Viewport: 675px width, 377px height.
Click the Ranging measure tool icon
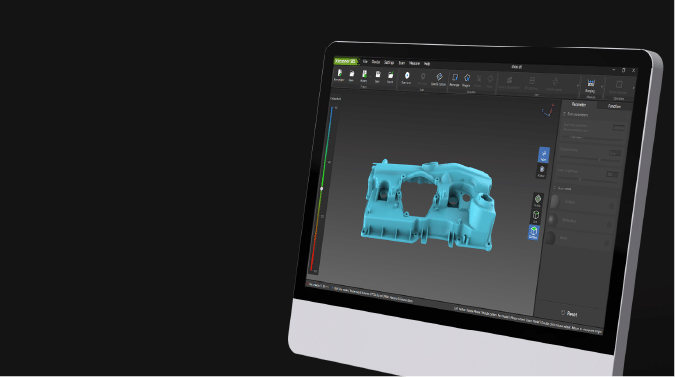[x=591, y=85]
